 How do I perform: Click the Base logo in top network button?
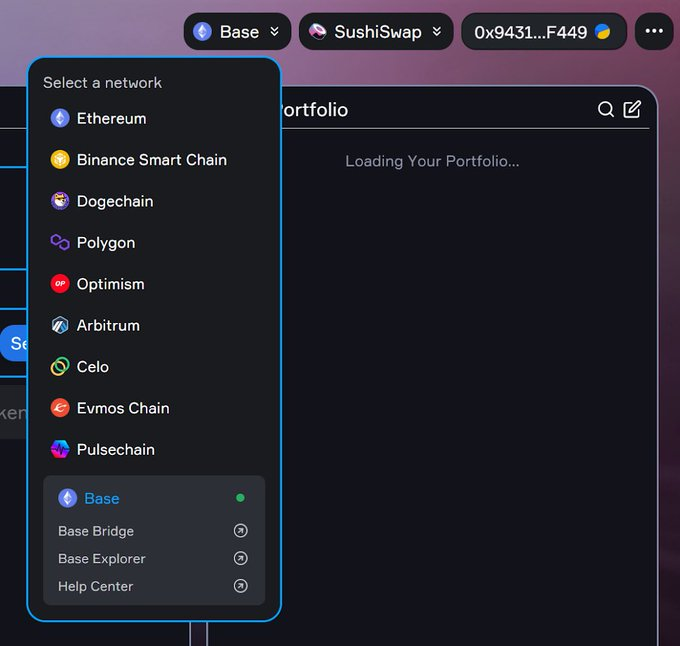click(x=202, y=32)
